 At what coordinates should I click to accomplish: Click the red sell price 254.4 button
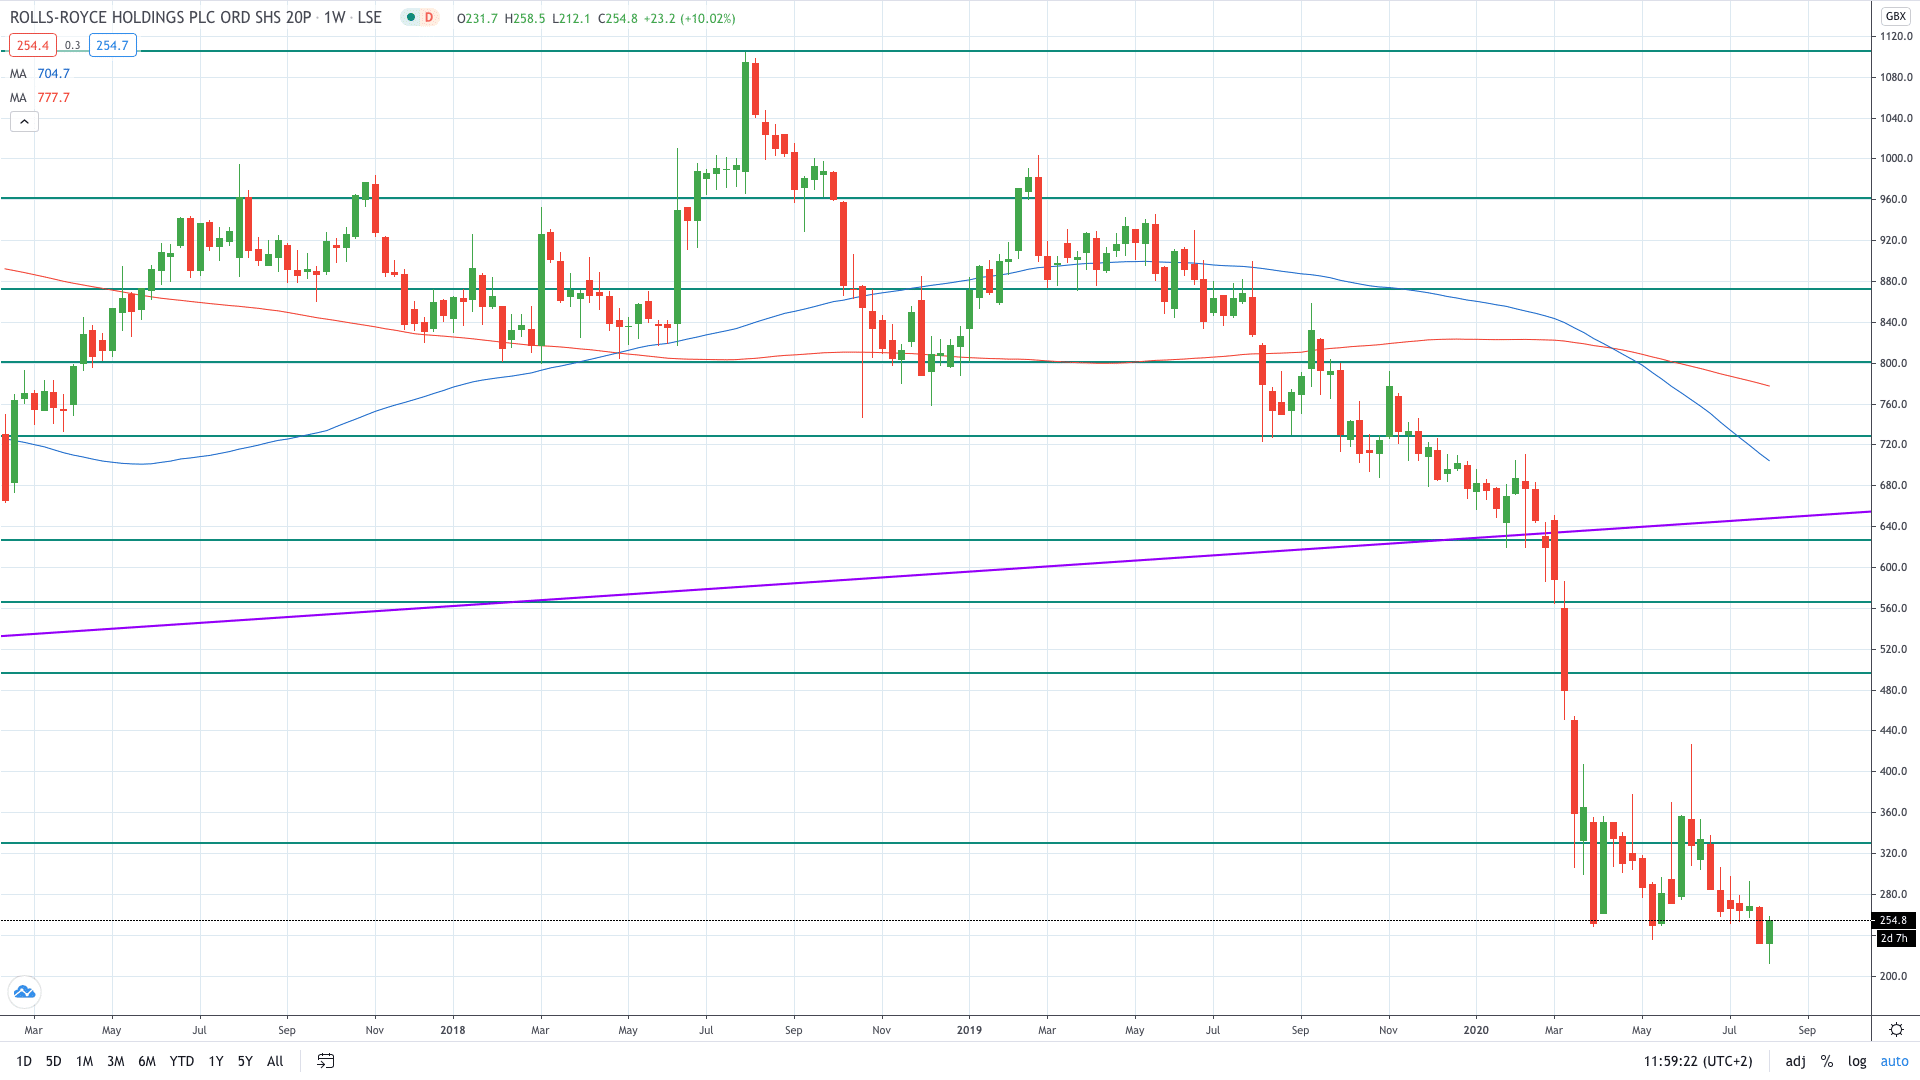click(33, 45)
